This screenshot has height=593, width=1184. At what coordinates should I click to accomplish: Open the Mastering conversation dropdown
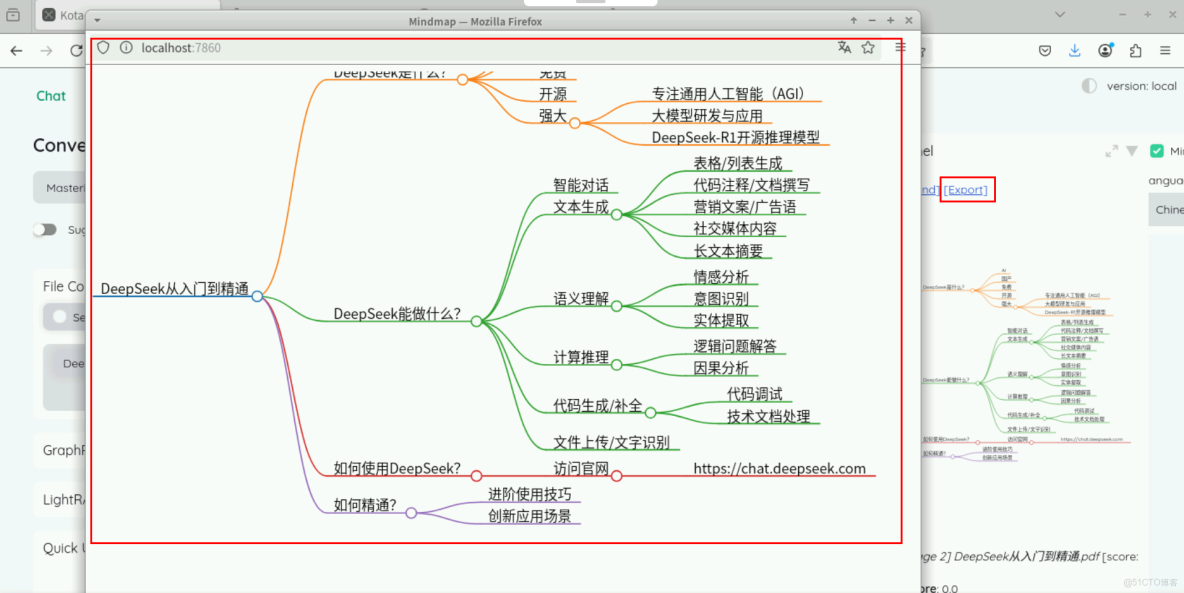tap(60, 188)
